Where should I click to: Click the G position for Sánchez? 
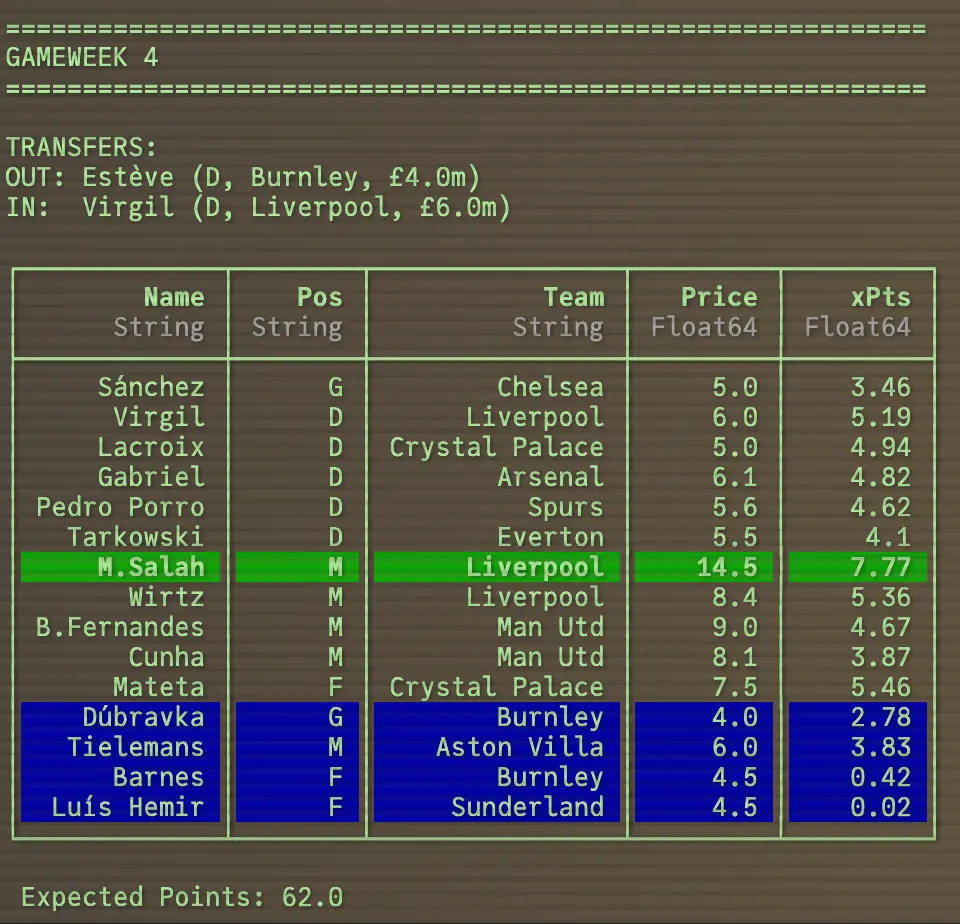point(336,387)
